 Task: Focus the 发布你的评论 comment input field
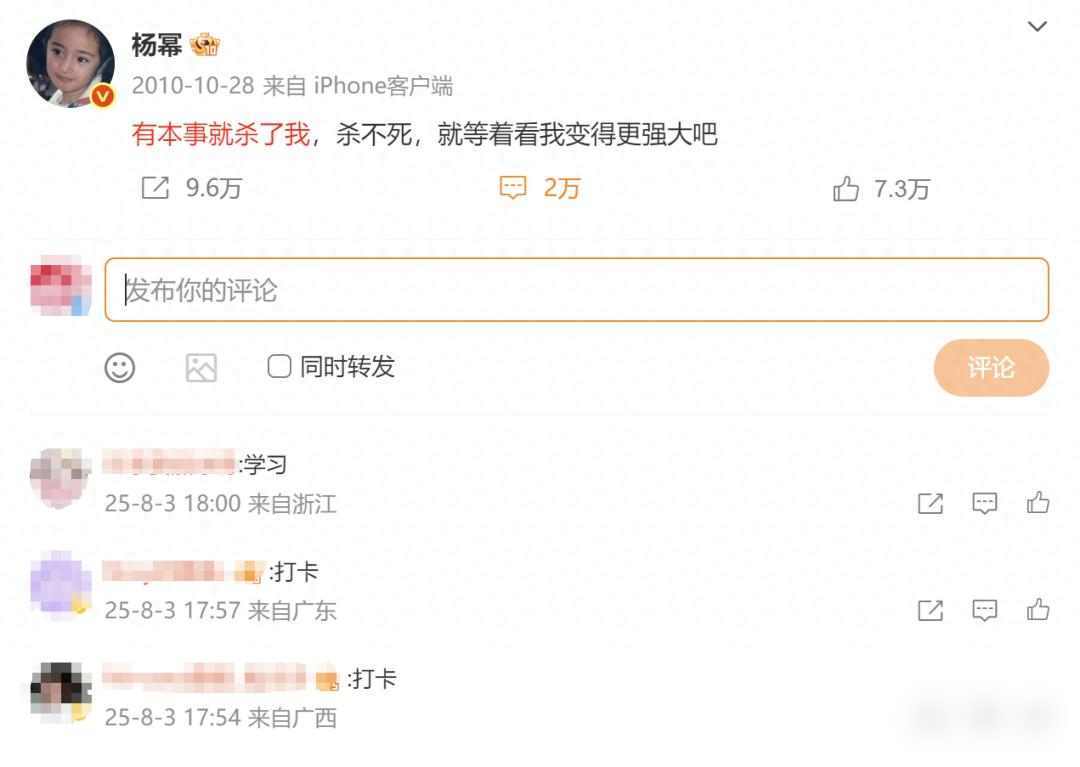point(577,290)
